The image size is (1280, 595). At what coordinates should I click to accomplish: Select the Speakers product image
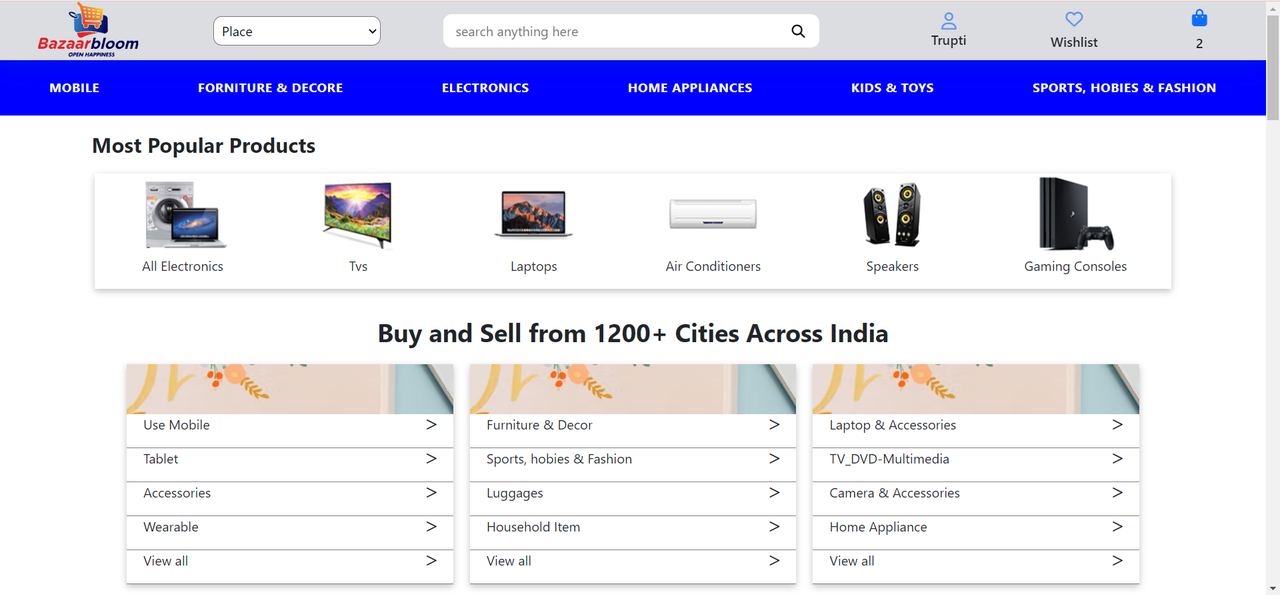(x=892, y=214)
